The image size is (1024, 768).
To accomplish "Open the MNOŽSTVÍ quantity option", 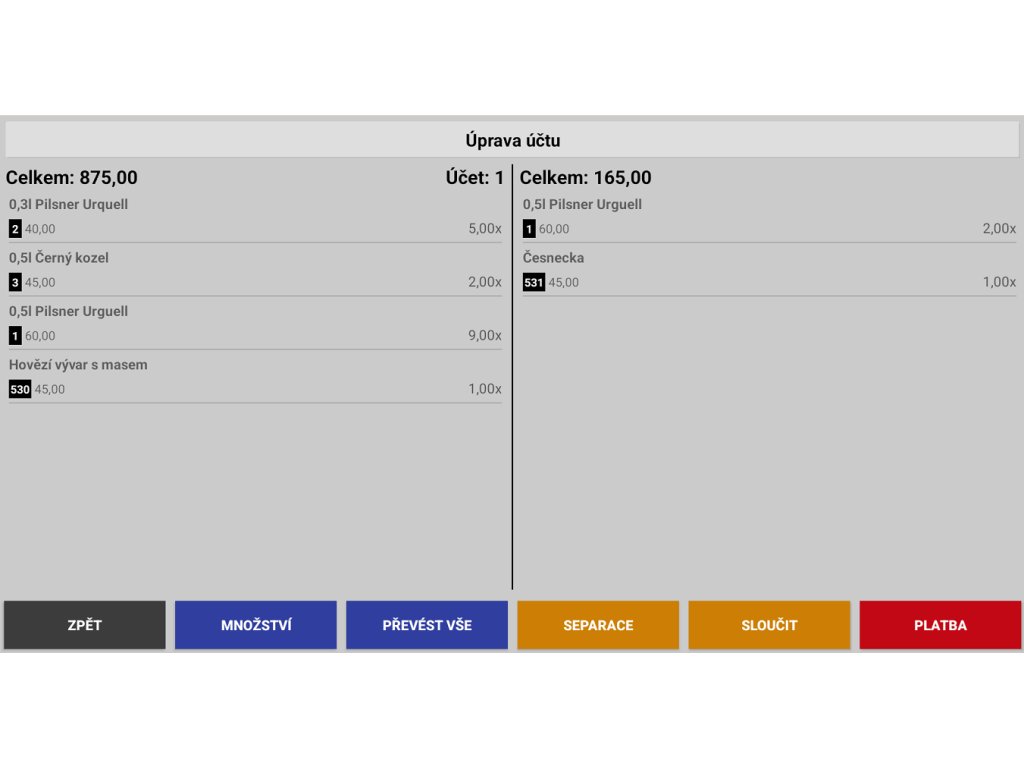I will click(x=255, y=625).
